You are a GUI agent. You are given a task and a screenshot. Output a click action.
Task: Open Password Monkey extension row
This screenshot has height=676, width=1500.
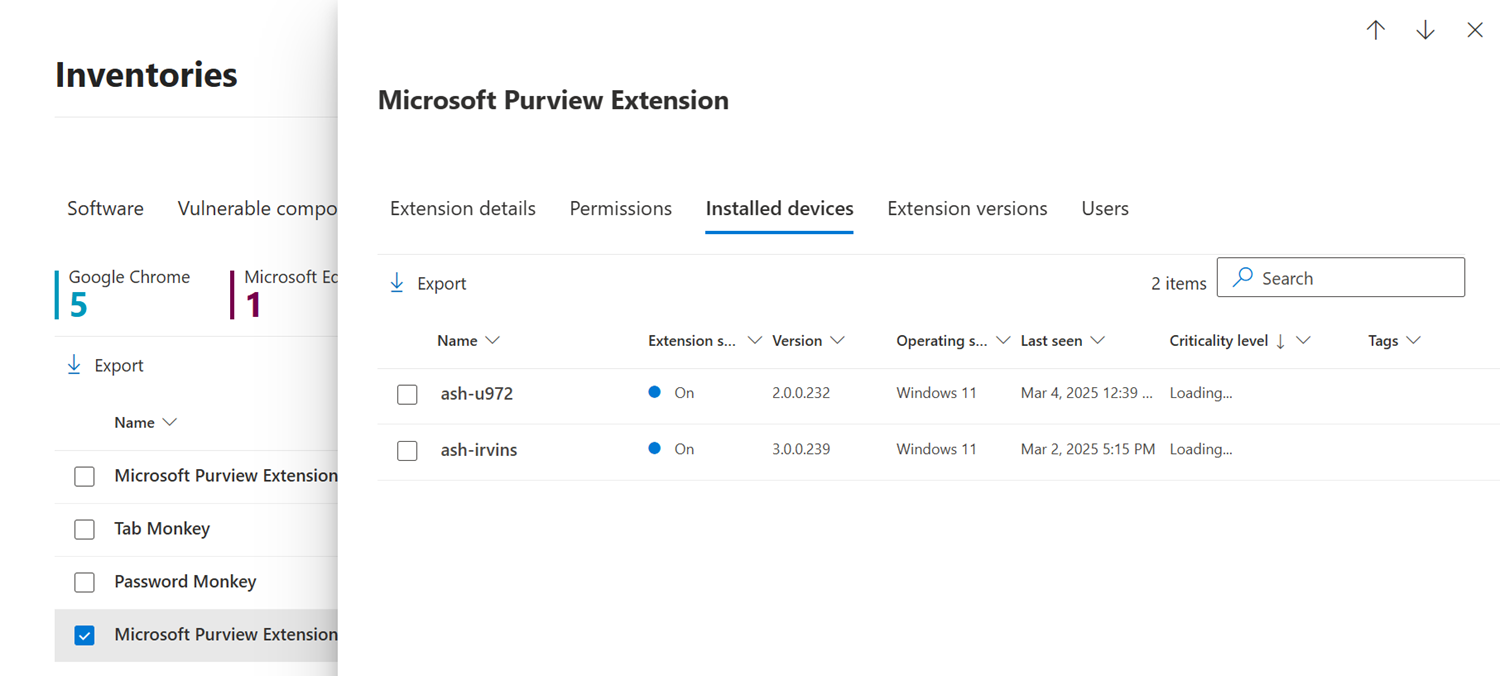(185, 582)
